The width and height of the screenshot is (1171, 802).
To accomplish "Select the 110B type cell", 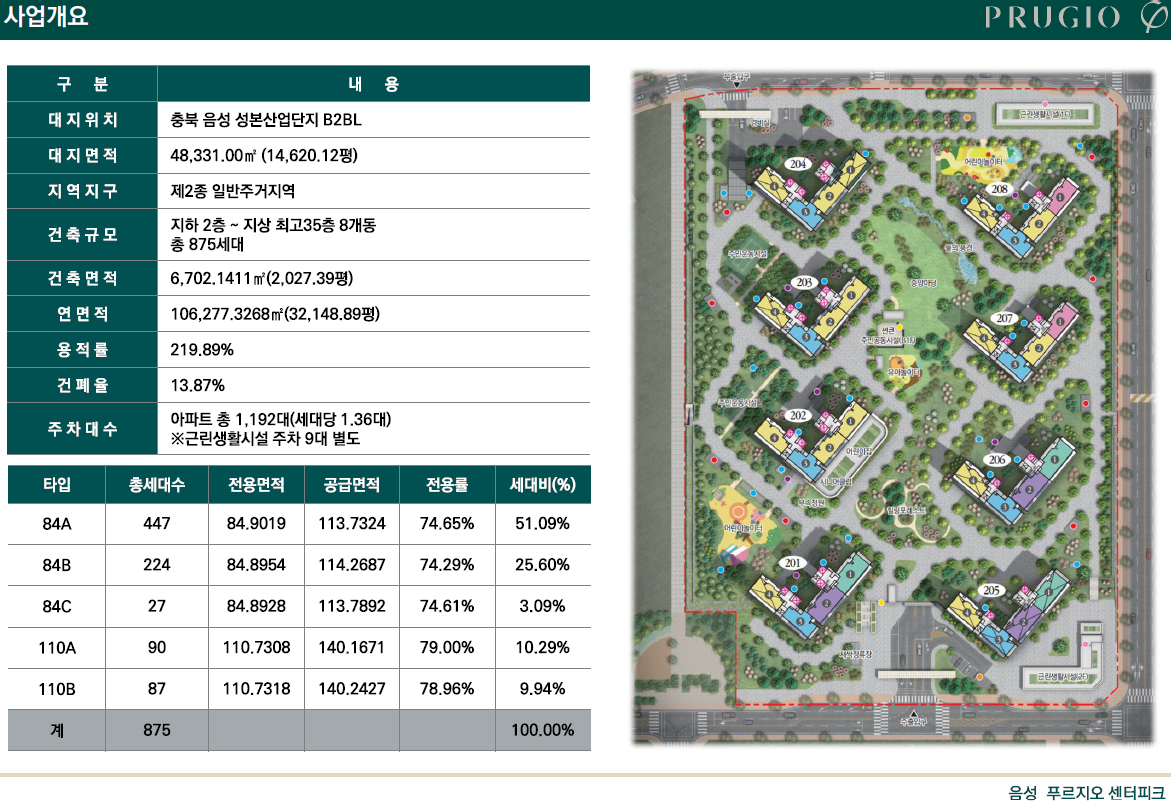I will click(x=57, y=688).
